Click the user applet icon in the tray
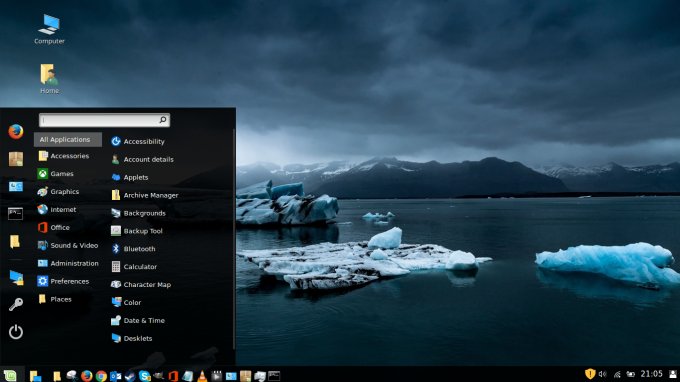 (673, 374)
